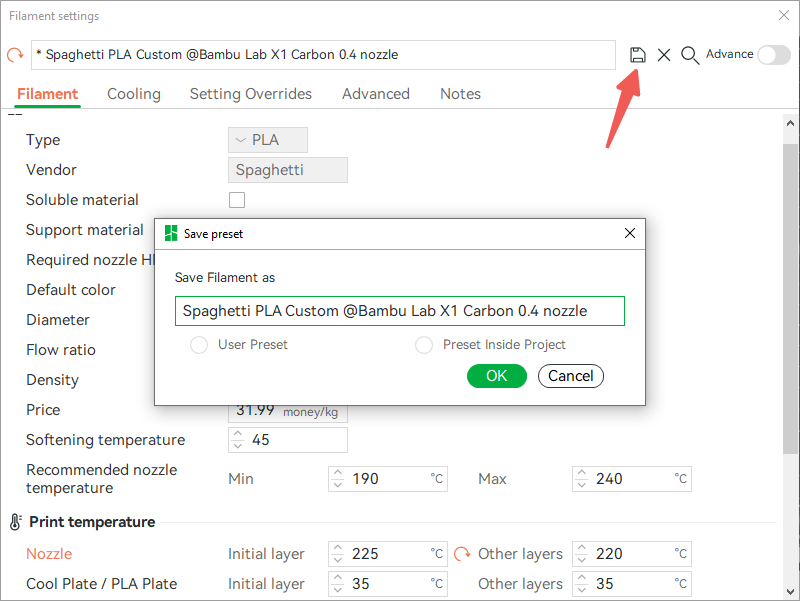The height and width of the screenshot is (601, 800).
Task: Close the Filament settings window
Action: 784,15
